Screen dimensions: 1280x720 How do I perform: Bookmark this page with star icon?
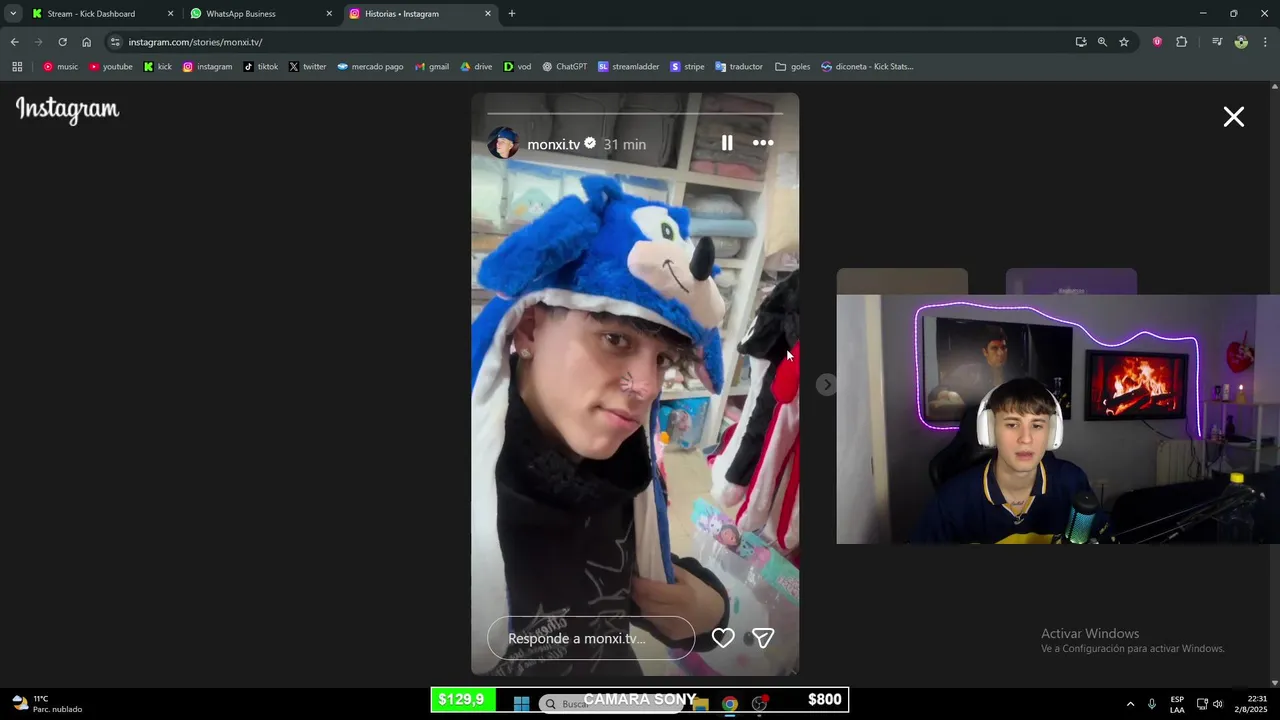coord(1124,42)
